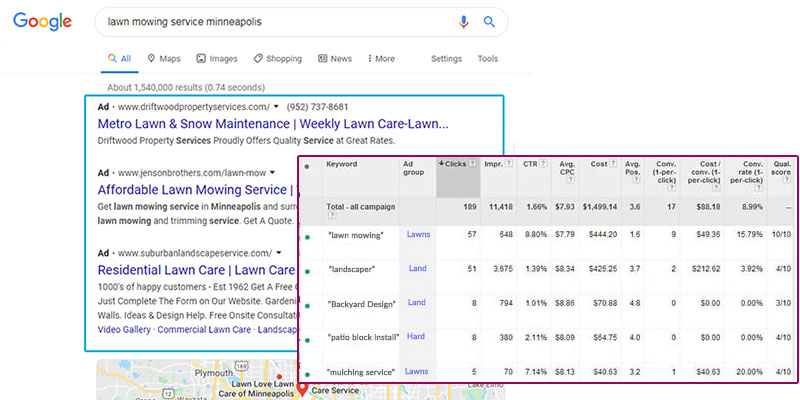Open dropdown arrow next to suburbanlandscapeservice.com

coord(279,253)
